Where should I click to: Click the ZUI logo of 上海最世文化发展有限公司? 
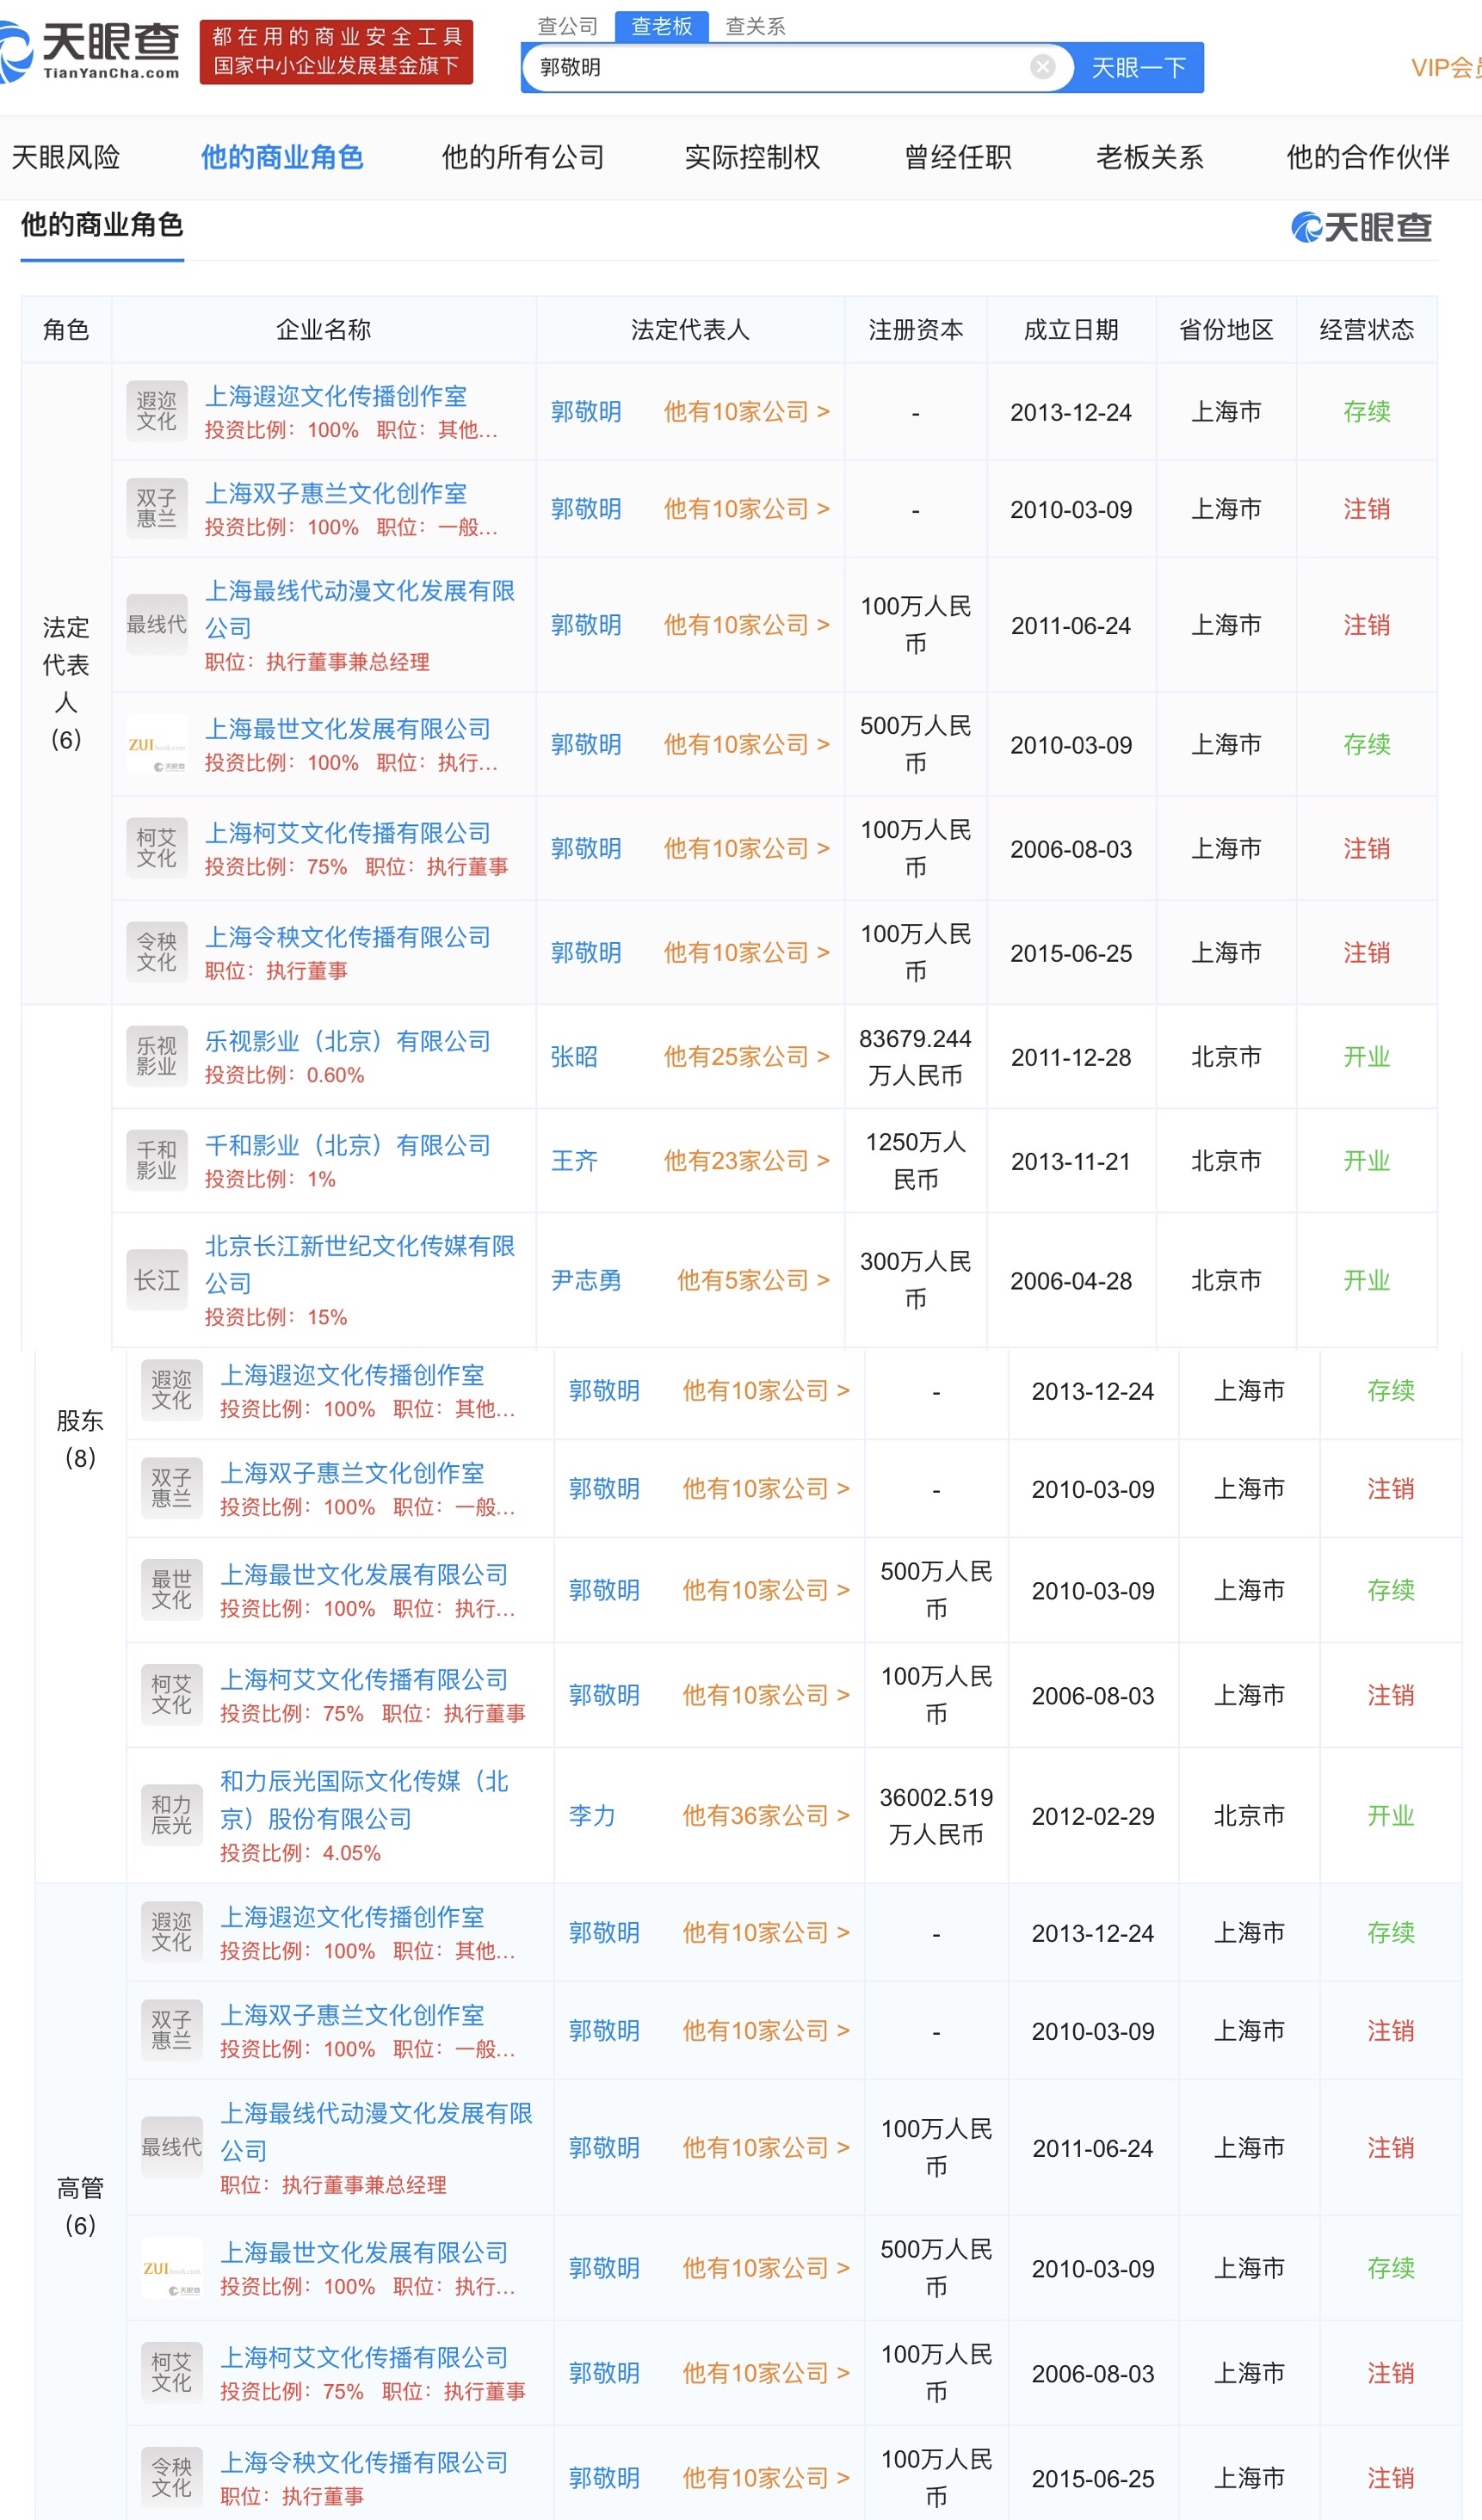coord(157,744)
